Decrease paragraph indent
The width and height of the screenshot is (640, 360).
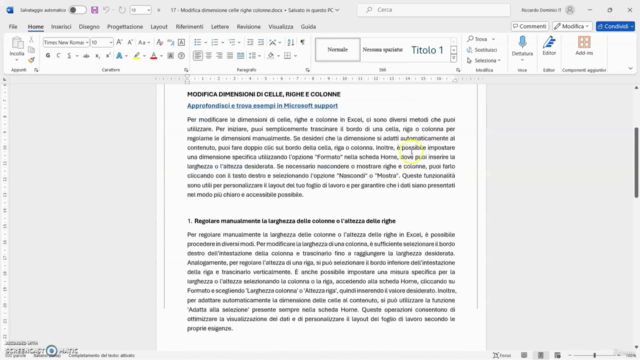(250, 42)
